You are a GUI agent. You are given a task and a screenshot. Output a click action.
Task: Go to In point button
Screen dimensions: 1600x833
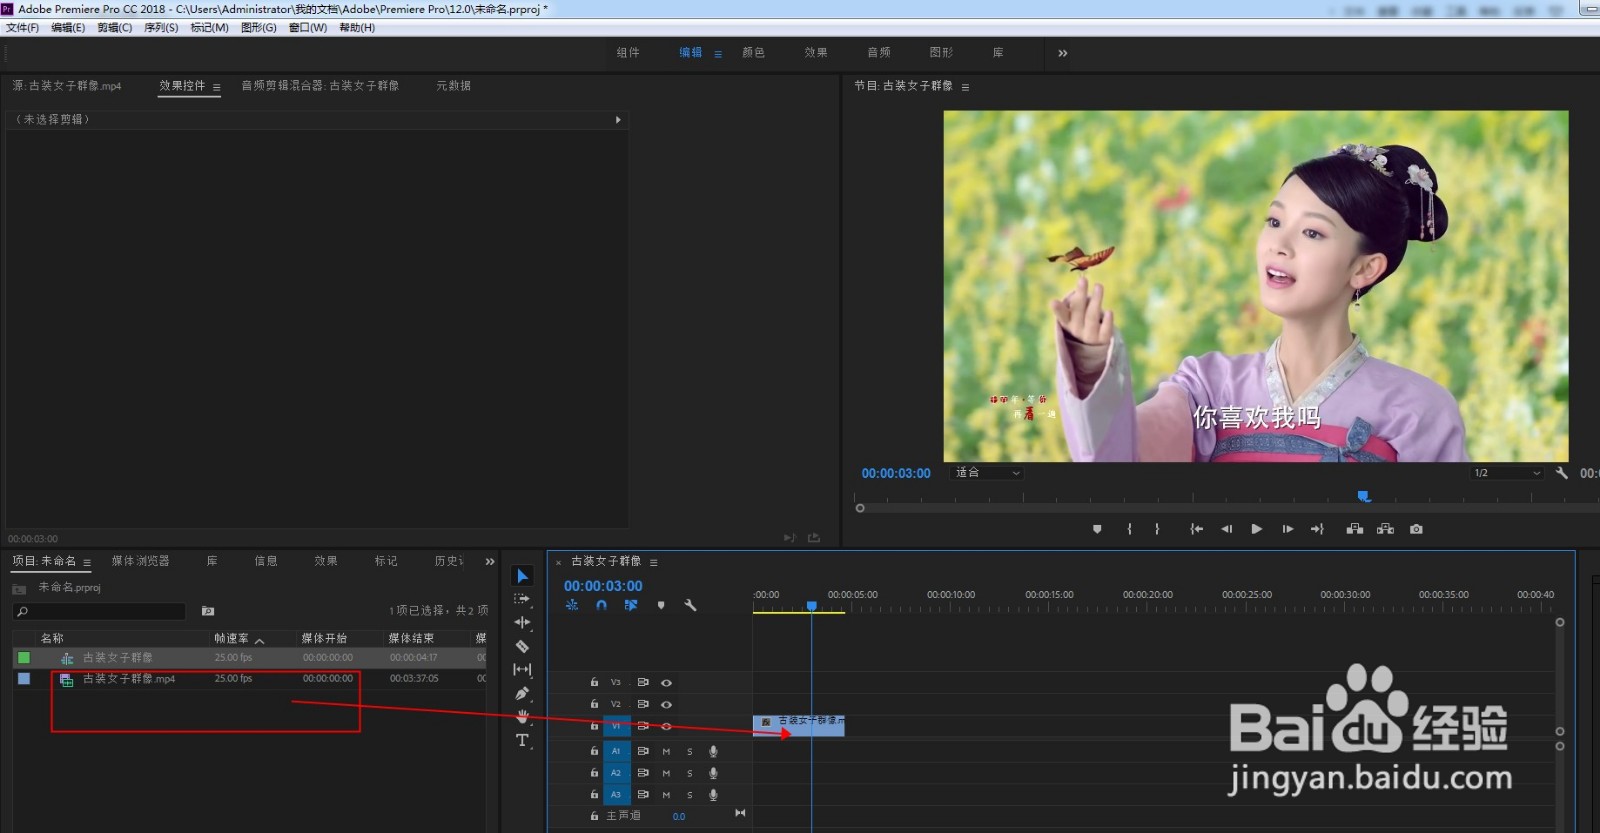pos(1196,529)
